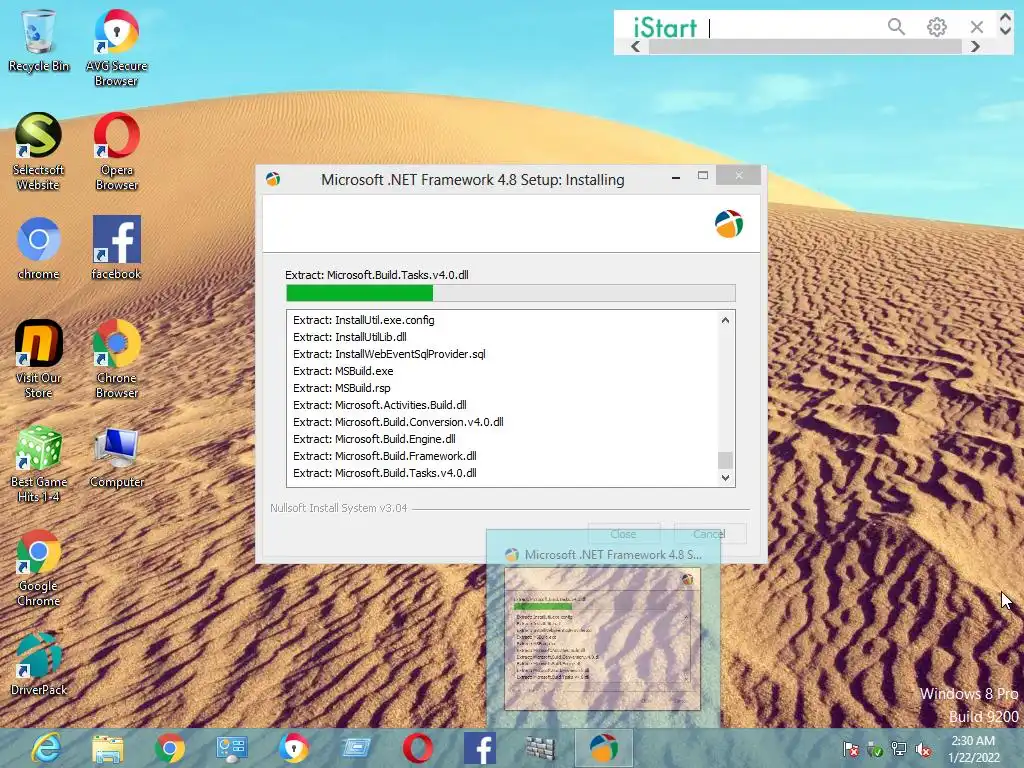1024x768 pixels.
Task: Open Google Chrome desktop shortcut
Action: click(x=39, y=568)
